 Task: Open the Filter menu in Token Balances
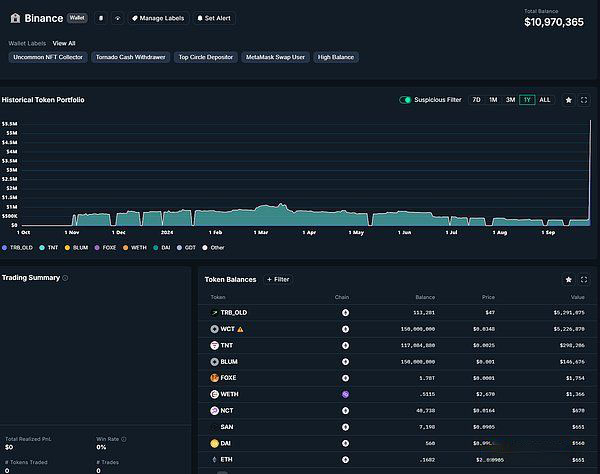point(278,280)
